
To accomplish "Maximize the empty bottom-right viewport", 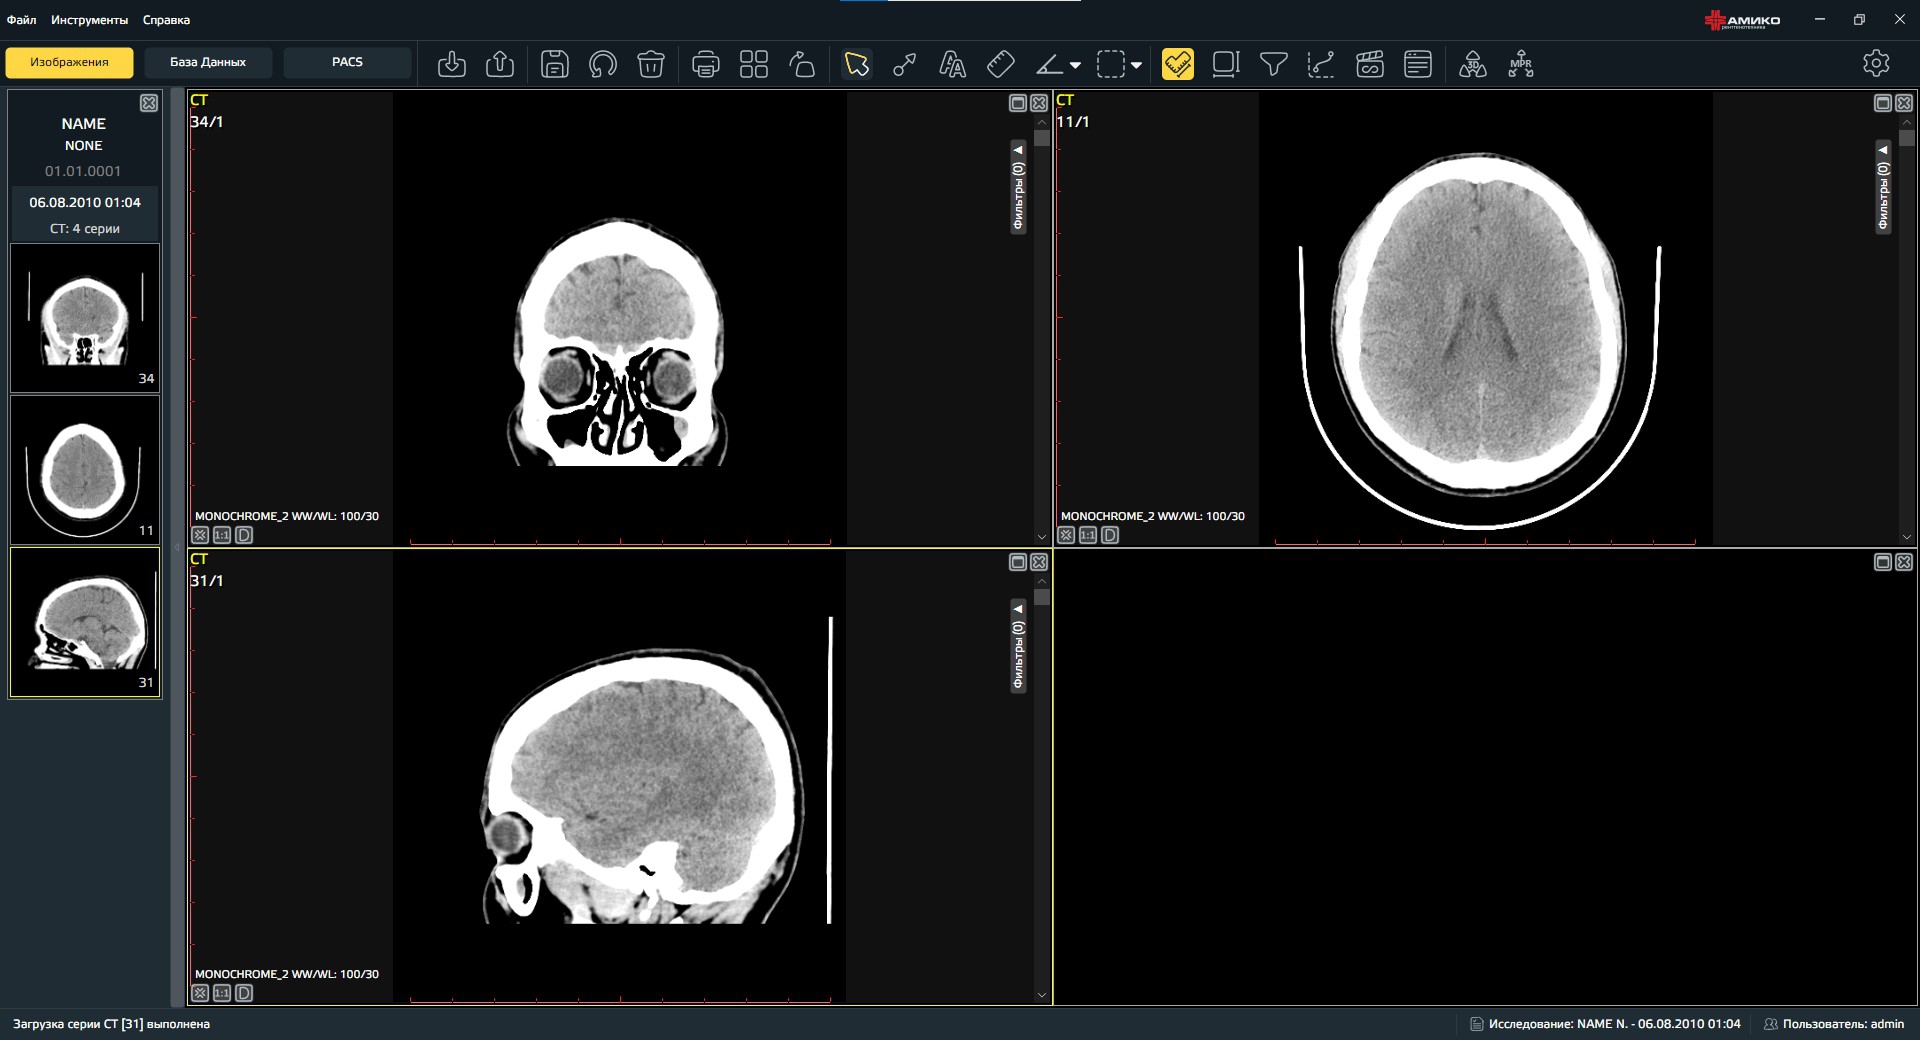I will (x=1883, y=562).
